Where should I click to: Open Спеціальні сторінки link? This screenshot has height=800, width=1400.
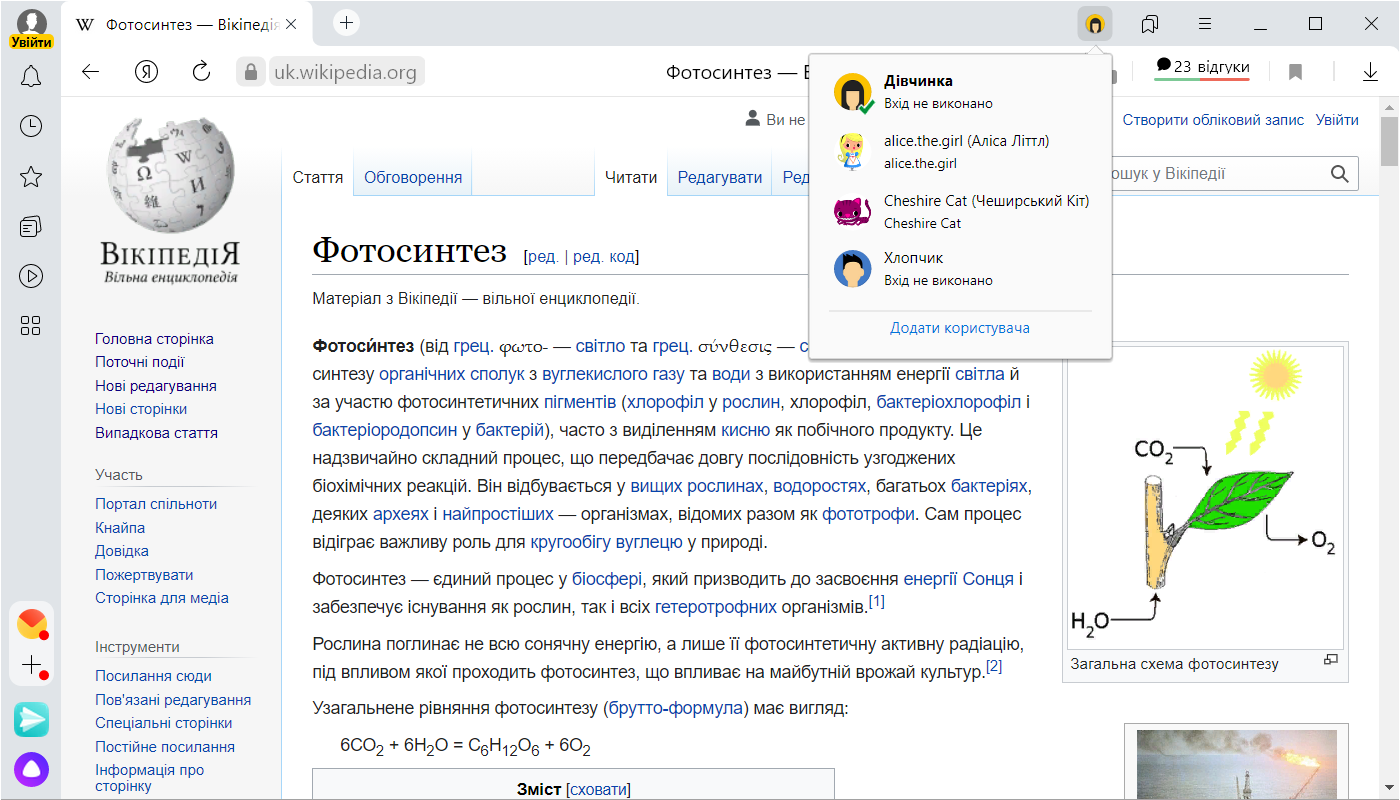click(164, 723)
